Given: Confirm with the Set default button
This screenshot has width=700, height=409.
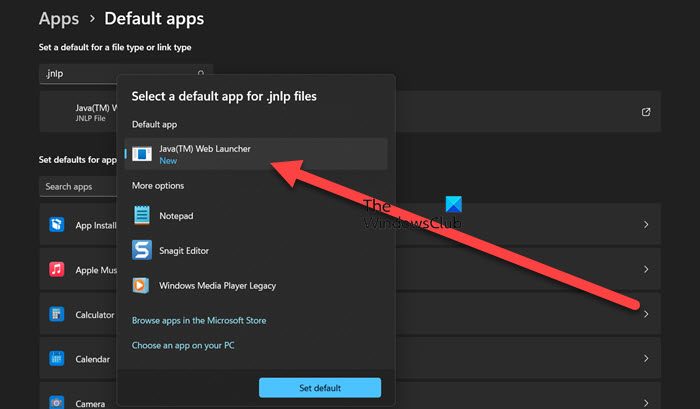Looking at the screenshot, I should coord(320,388).
